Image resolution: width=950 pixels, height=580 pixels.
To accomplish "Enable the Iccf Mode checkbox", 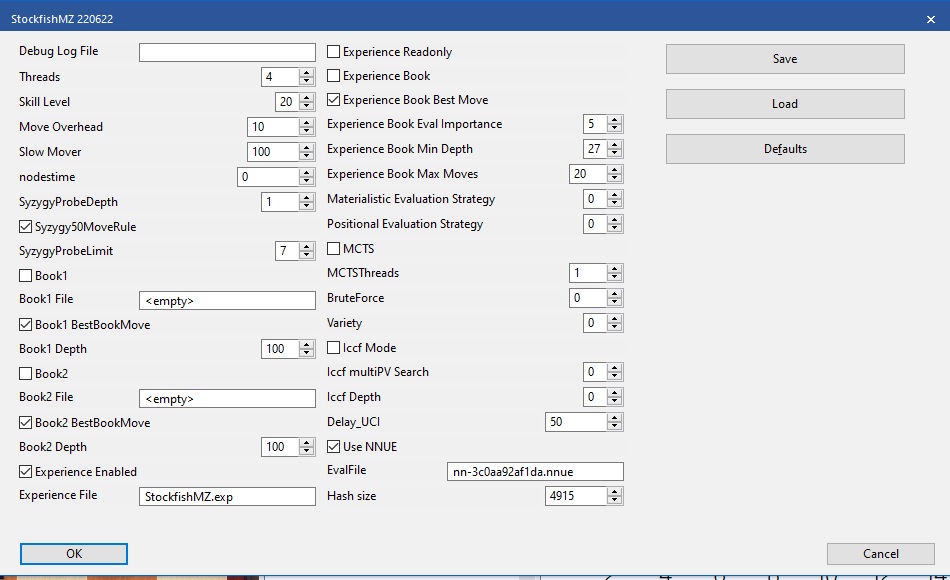I will tap(333, 348).
